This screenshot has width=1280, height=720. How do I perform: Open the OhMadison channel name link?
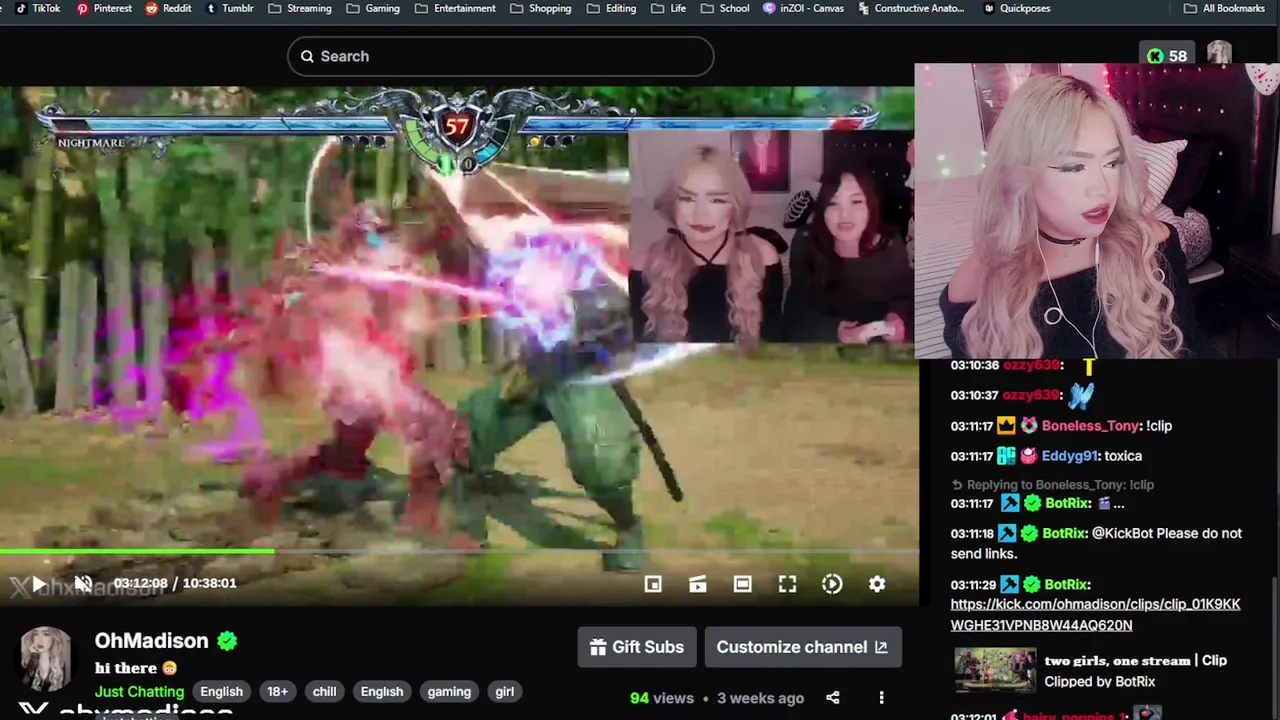click(x=151, y=641)
